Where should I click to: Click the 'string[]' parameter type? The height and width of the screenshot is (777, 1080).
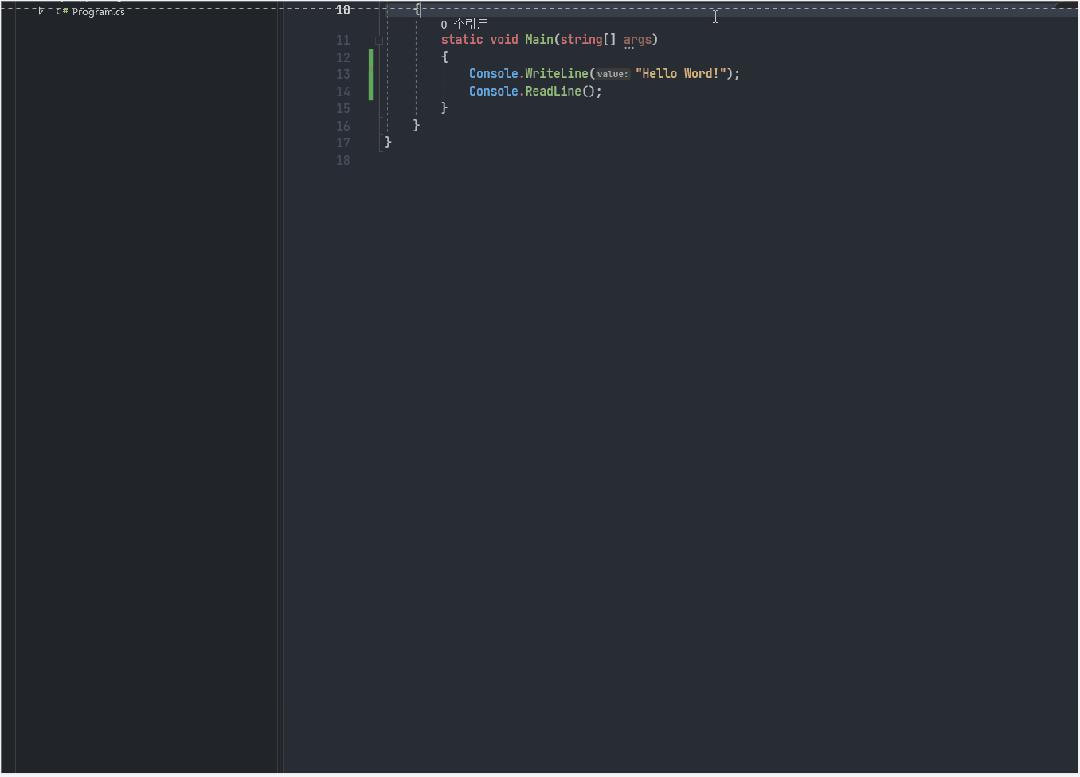(x=588, y=40)
